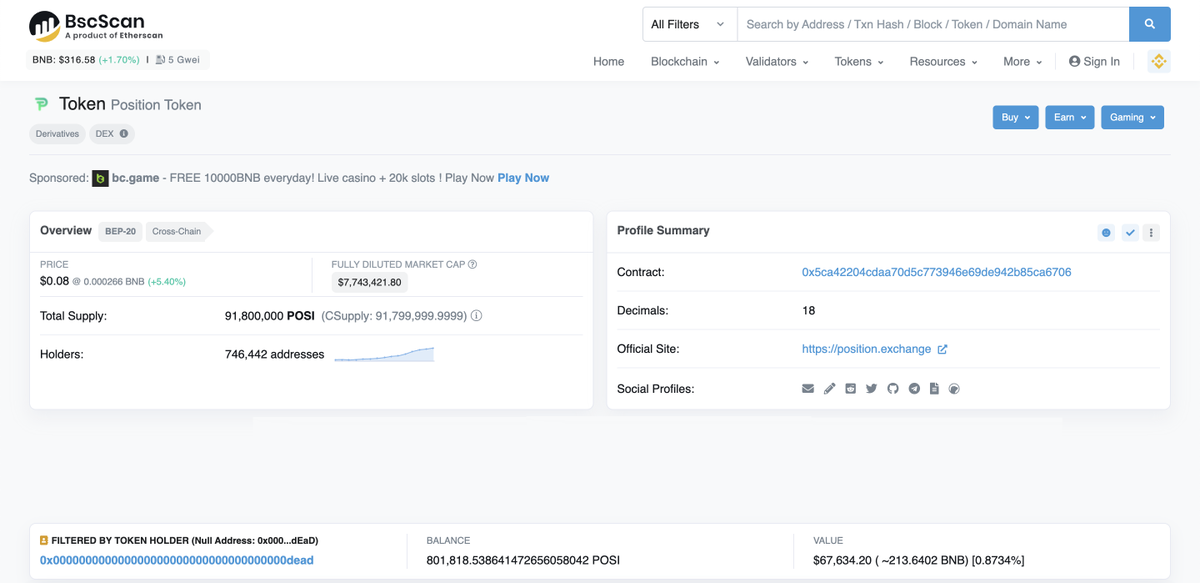Click the Decimals value 18
This screenshot has width=1200, height=583.
(x=808, y=310)
